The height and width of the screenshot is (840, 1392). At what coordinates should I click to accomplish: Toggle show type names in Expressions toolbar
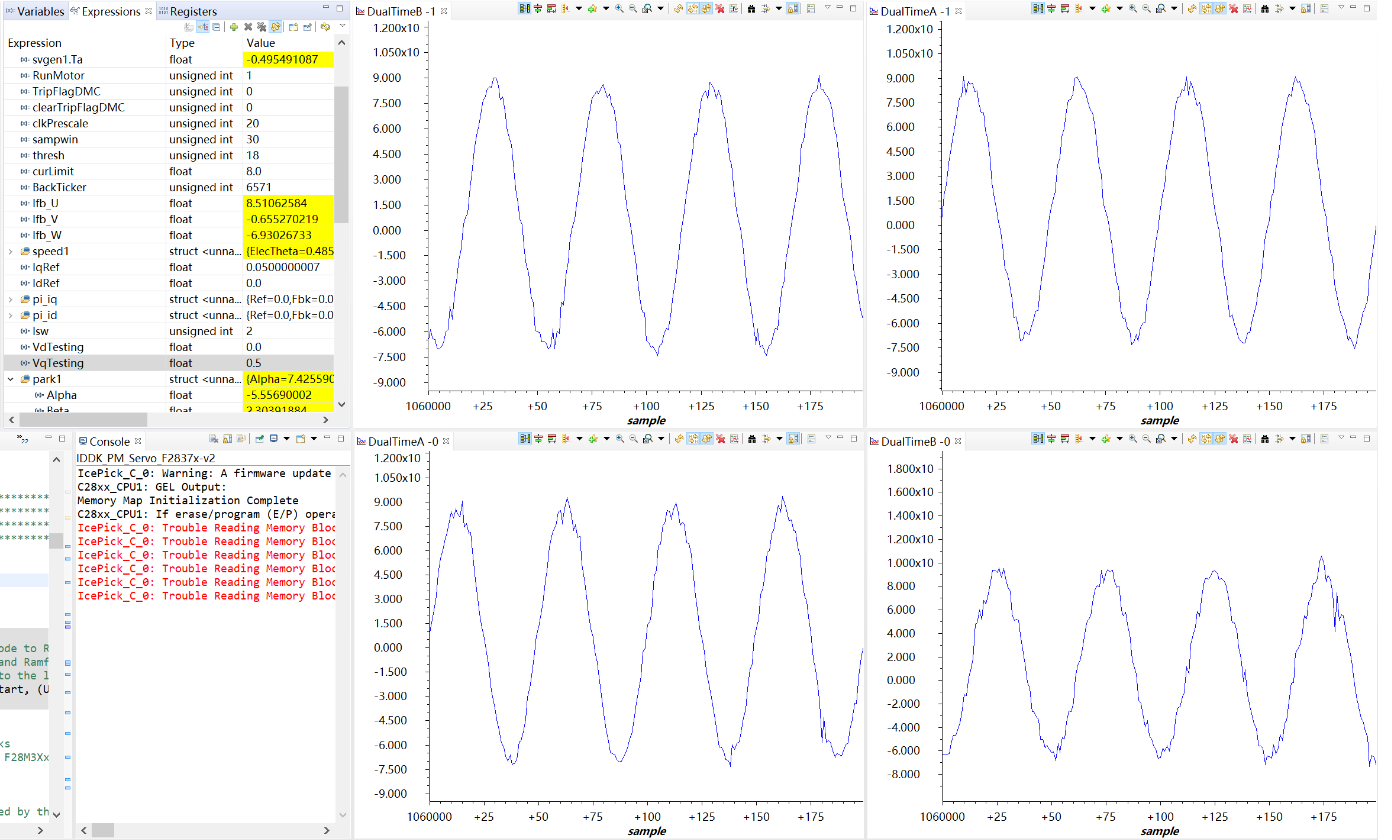(189, 27)
